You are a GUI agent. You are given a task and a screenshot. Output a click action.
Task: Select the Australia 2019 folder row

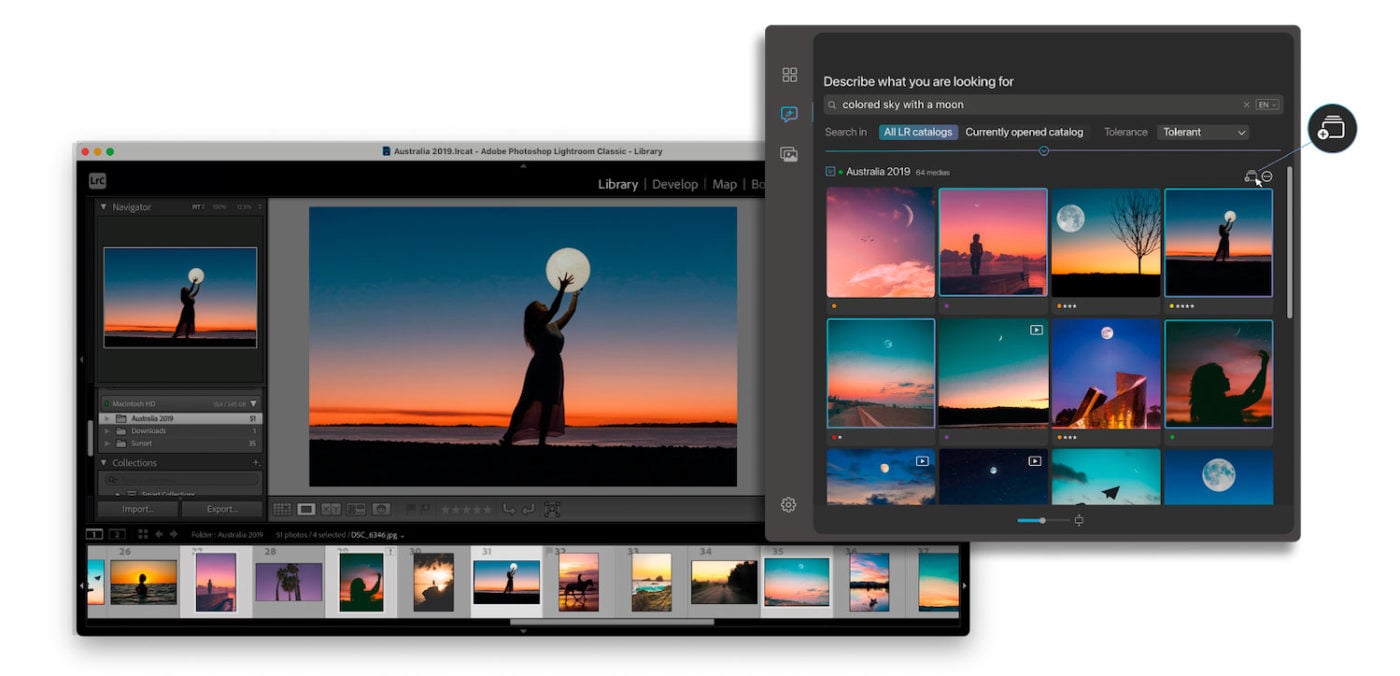coord(180,418)
